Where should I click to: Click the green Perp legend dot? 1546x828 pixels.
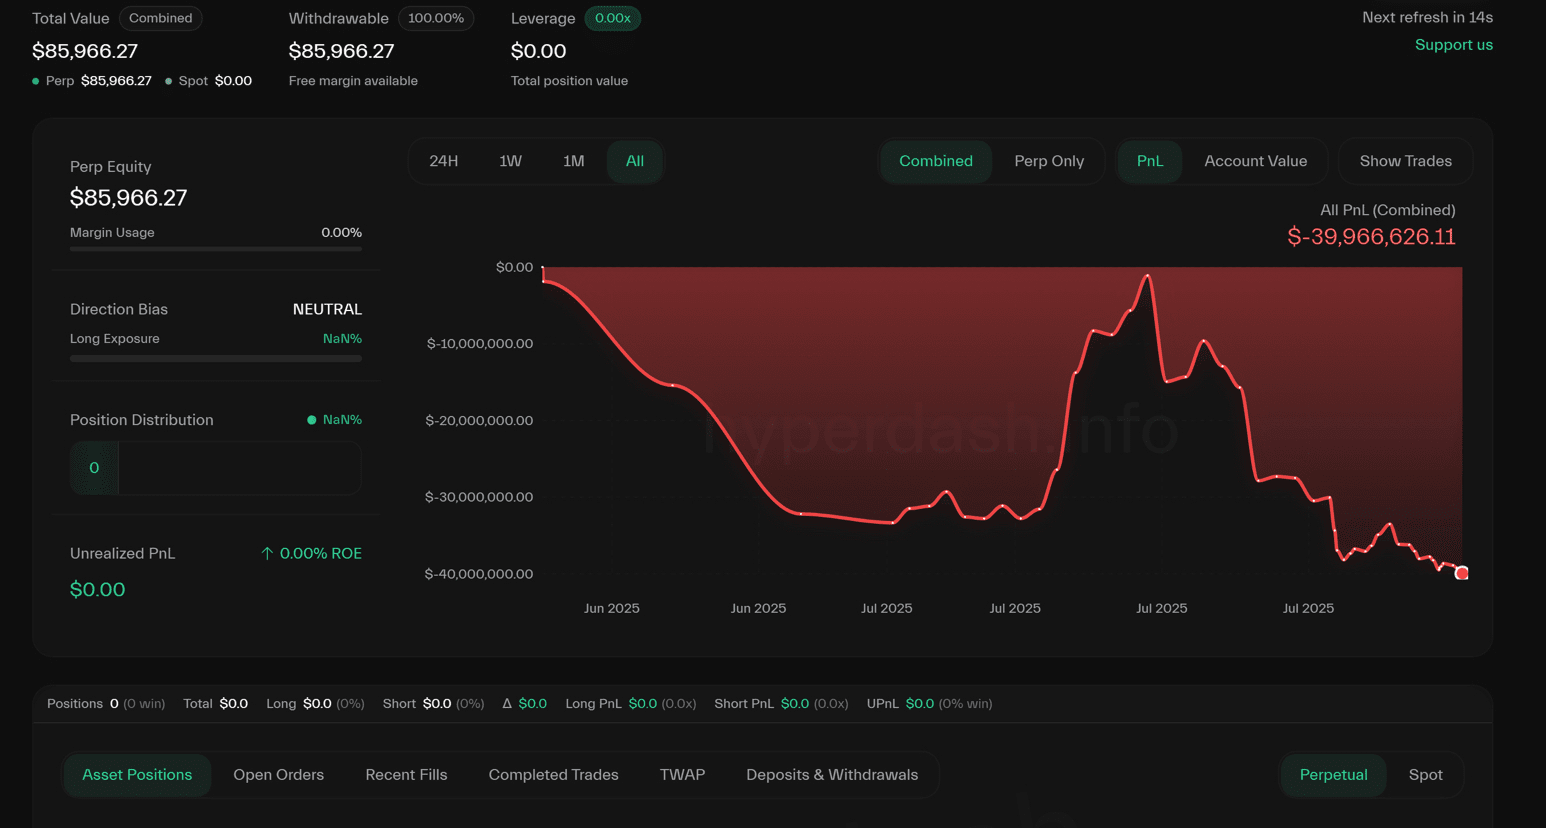(x=36, y=81)
